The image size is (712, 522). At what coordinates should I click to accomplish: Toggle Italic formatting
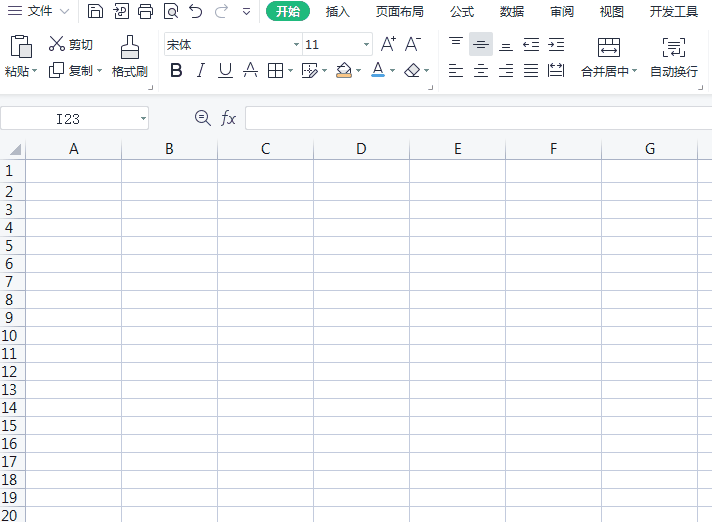(x=201, y=70)
